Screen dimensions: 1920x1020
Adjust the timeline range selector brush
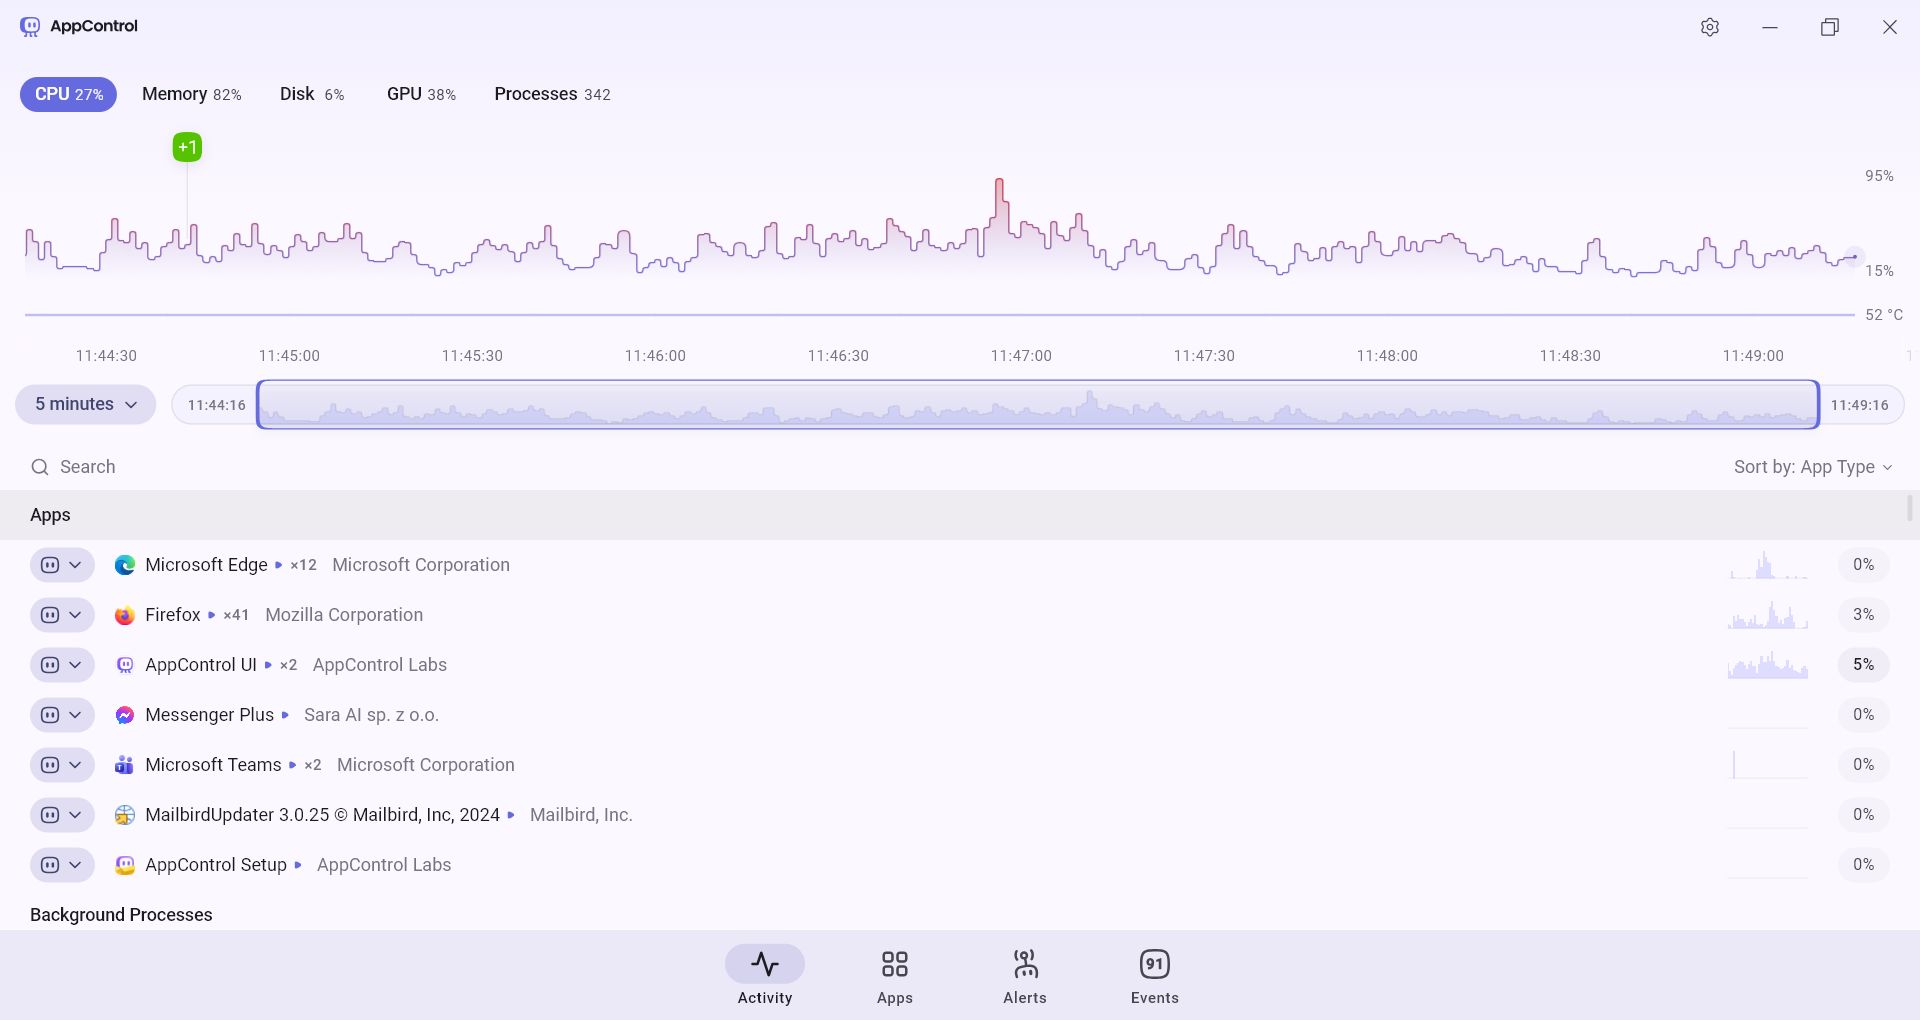click(1037, 405)
